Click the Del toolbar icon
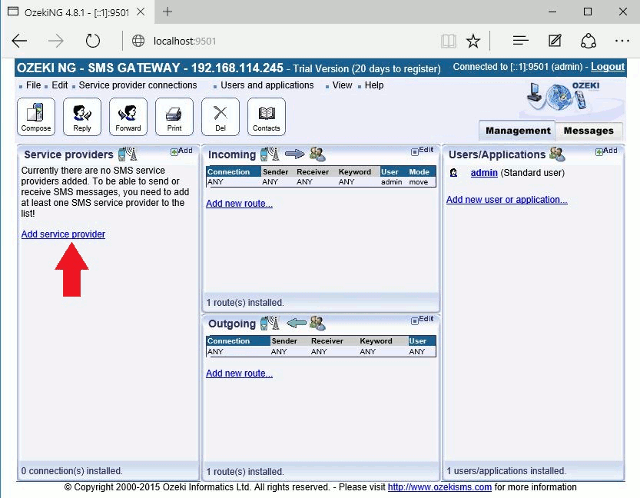 pyautogui.click(x=220, y=117)
